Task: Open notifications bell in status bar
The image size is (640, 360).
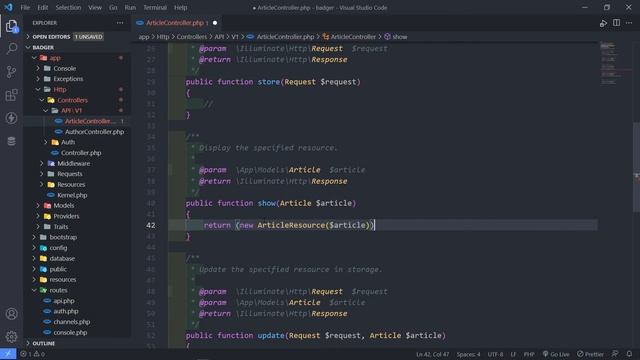Action: point(629,354)
